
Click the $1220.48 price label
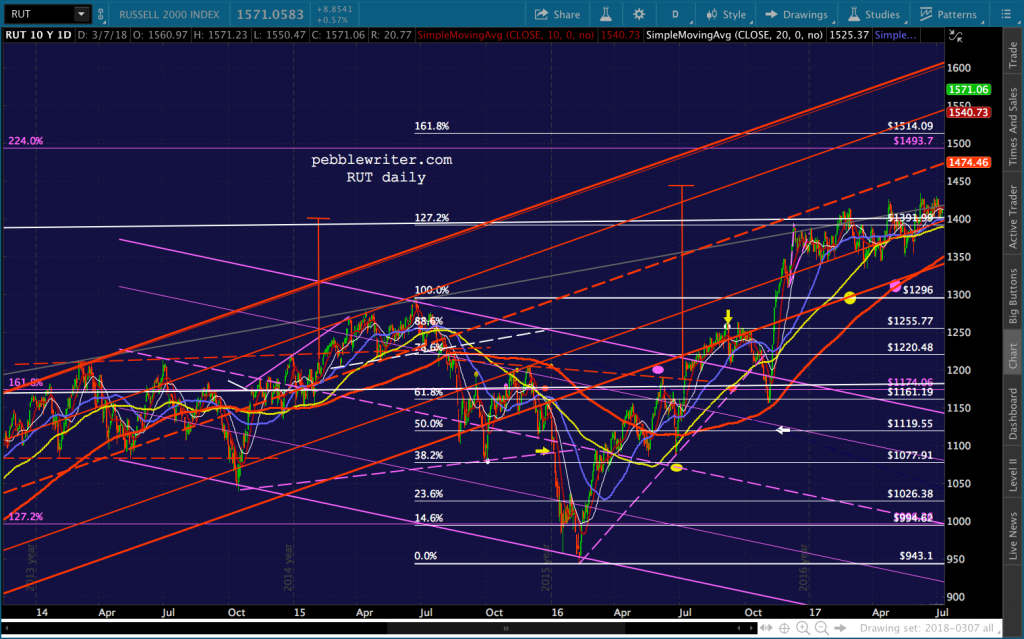[910, 347]
